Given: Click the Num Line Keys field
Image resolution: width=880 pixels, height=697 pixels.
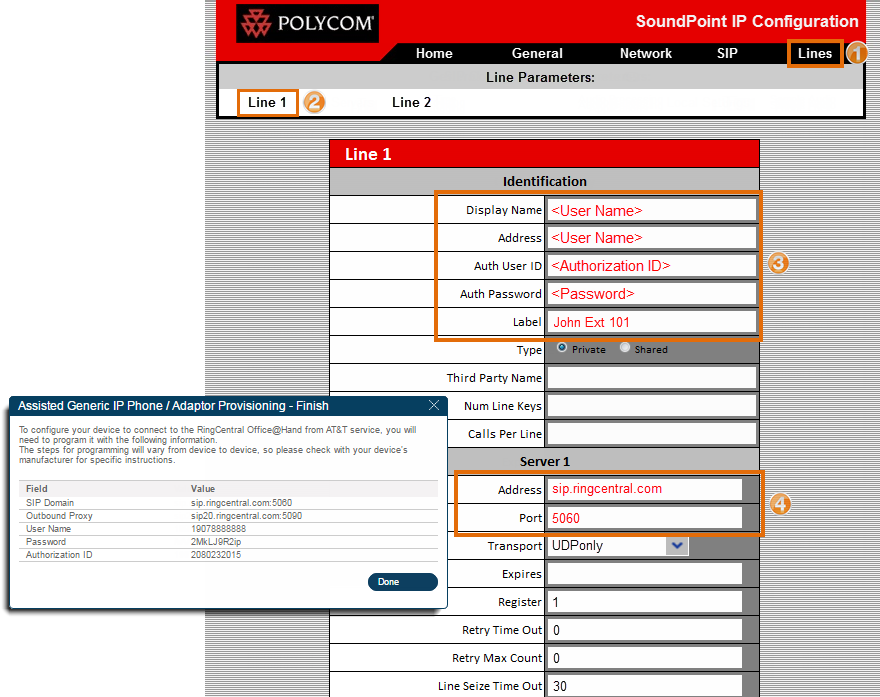Looking at the screenshot, I should coord(652,406).
